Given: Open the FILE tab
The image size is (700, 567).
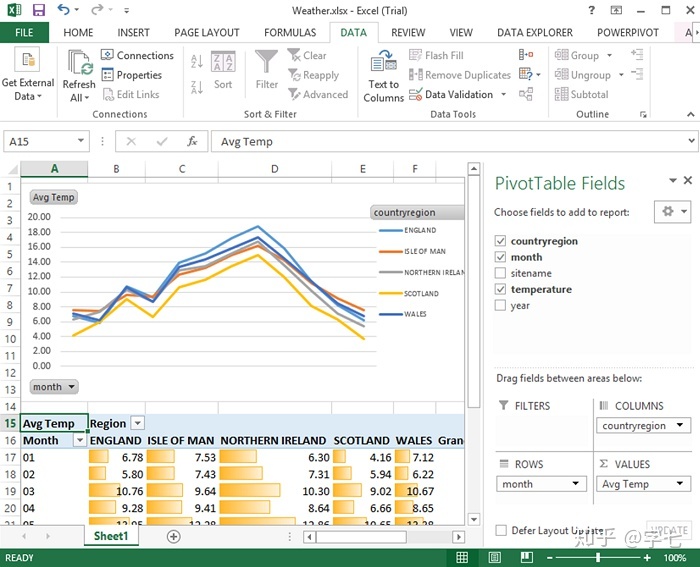Looking at the screenshot, I should (24, 33).
